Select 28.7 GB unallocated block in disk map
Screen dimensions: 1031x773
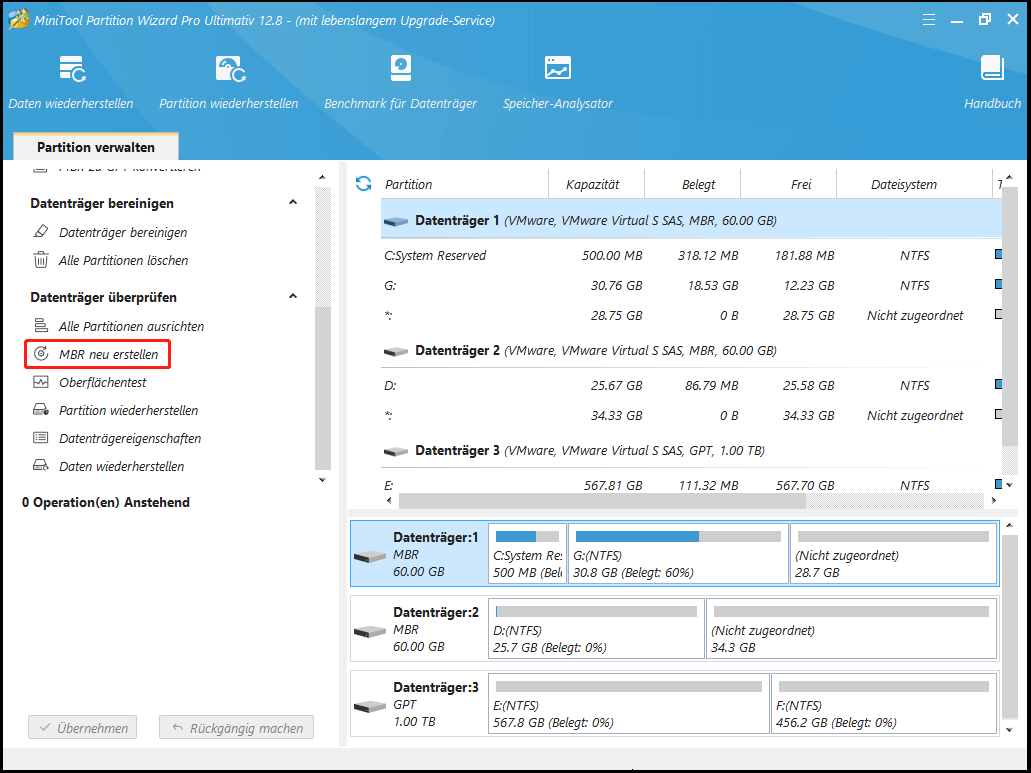(893, 553)
